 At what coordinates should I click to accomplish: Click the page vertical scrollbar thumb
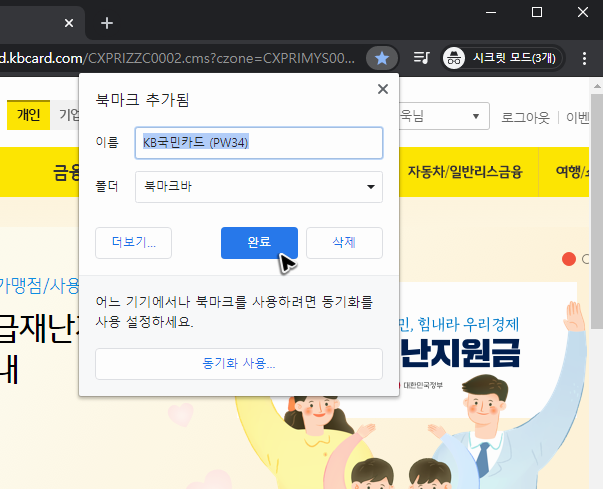596,210
